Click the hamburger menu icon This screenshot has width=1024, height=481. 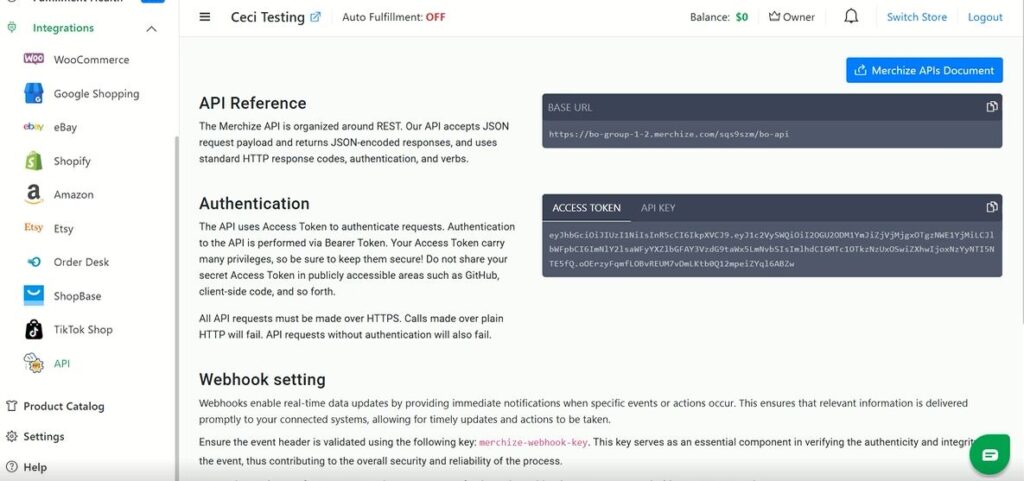205,17
